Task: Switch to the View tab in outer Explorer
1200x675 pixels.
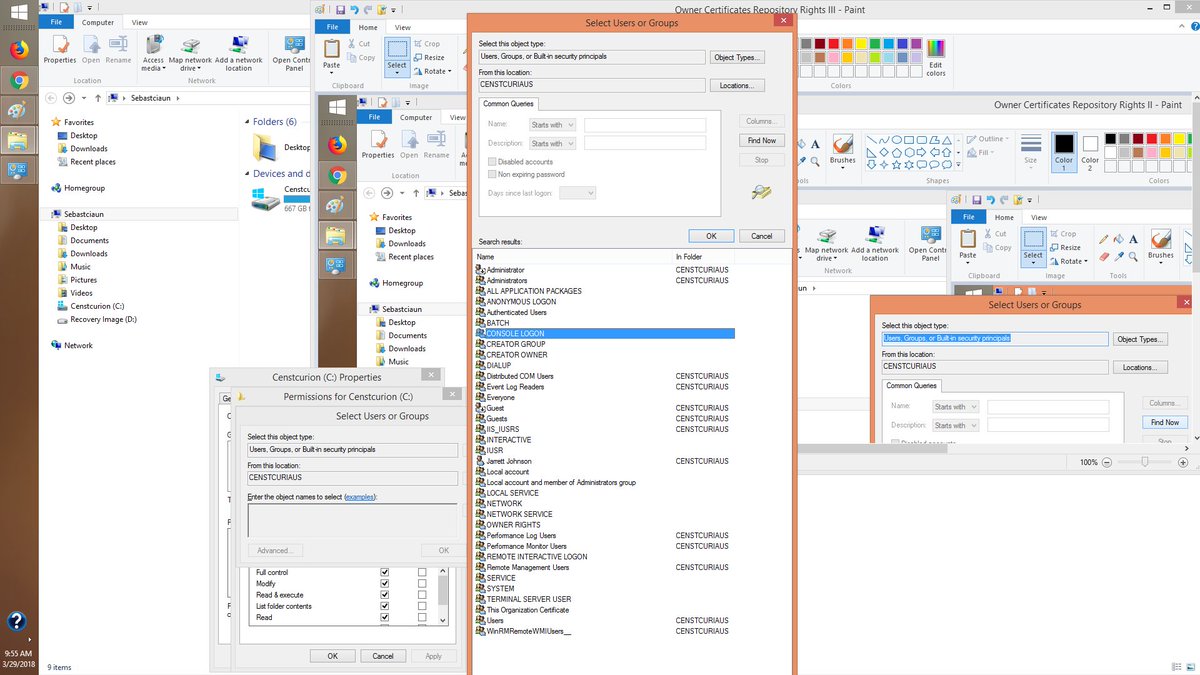Action: (139, 22)
